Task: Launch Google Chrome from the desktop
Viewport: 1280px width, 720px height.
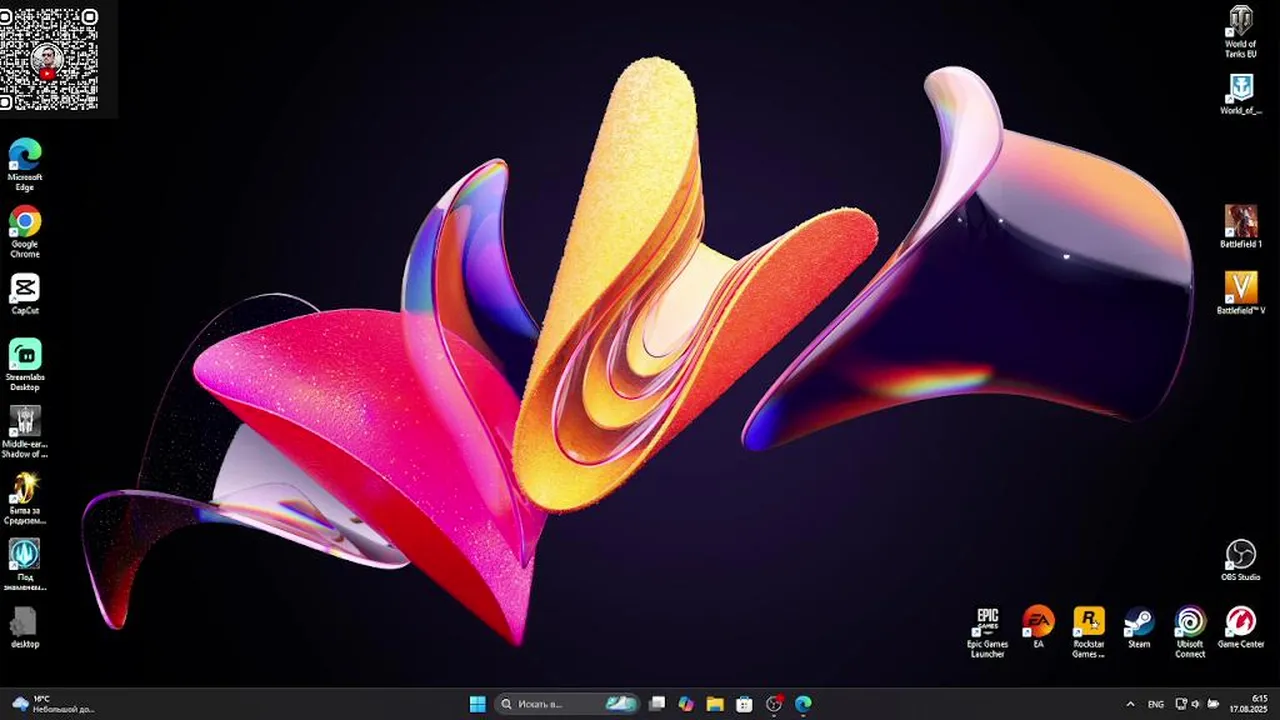Action: pos(25,231)
